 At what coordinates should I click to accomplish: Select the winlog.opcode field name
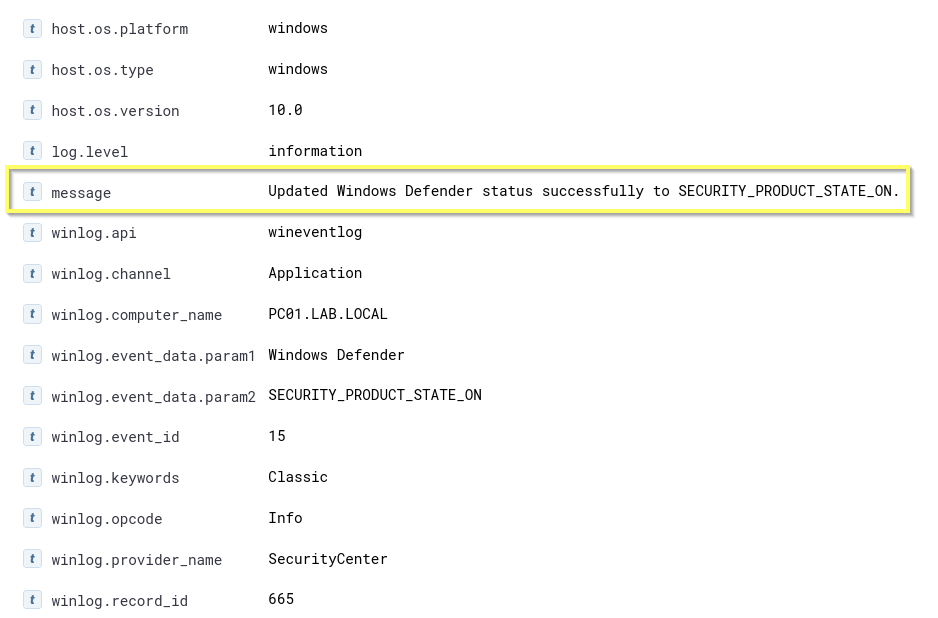click(x=106, y=519)
